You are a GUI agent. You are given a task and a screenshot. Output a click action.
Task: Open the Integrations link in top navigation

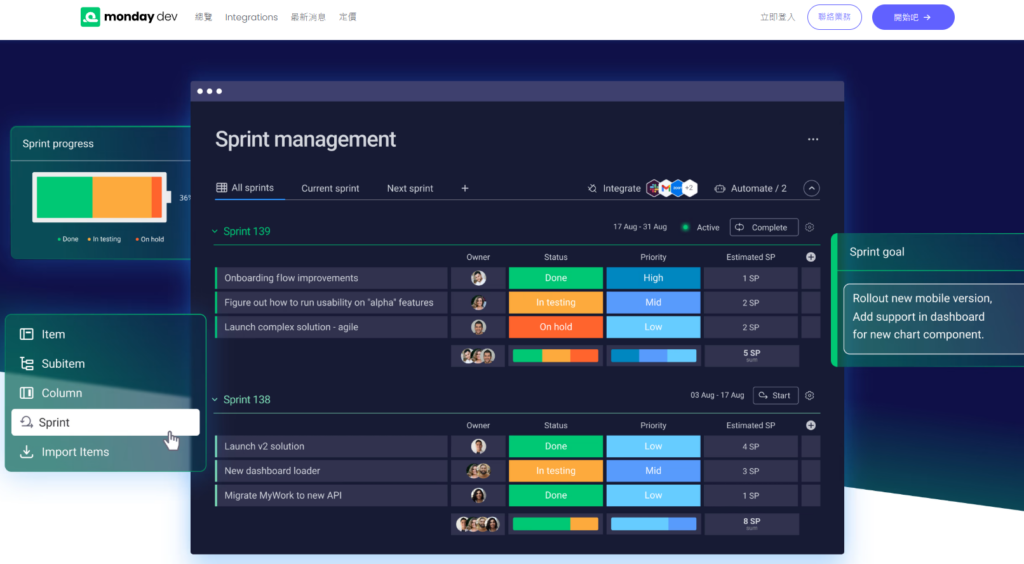click(x=251, y=17)
